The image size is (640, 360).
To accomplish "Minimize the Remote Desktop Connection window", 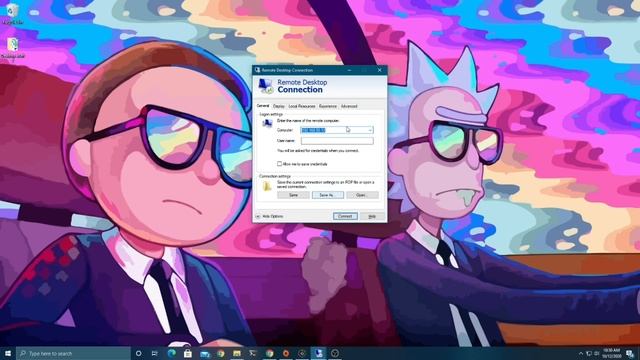I will click(349, 70).
